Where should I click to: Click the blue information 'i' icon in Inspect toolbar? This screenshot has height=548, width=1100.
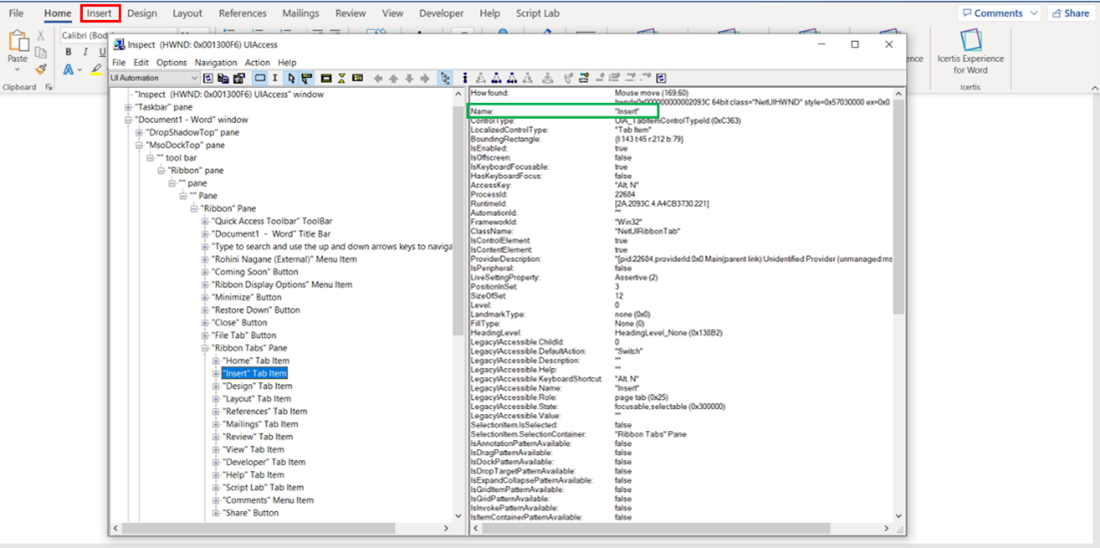(464, 78)
